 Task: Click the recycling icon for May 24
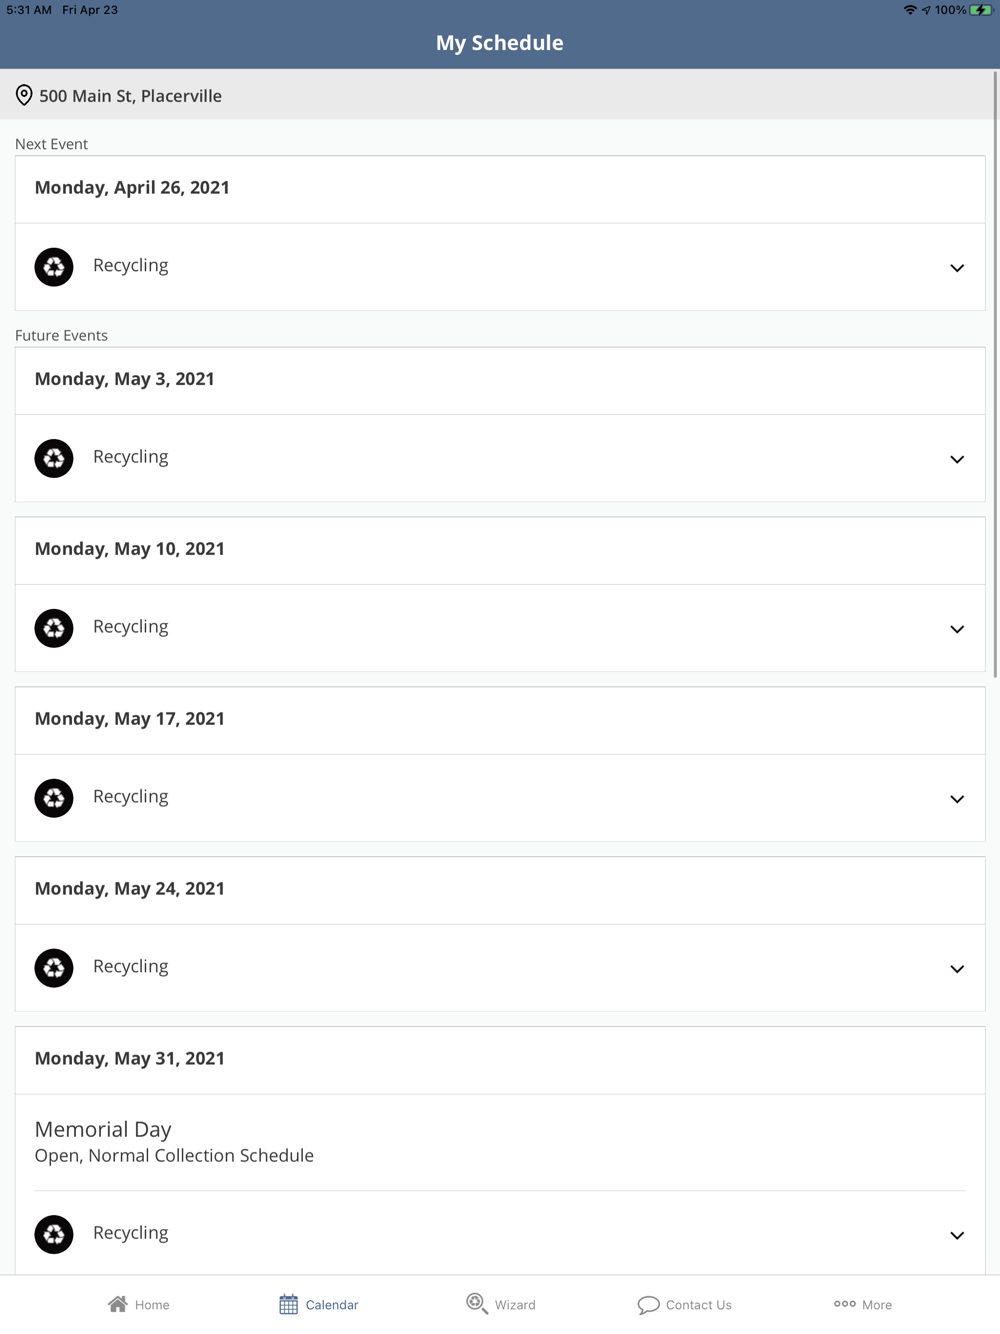tap(54, 968)
